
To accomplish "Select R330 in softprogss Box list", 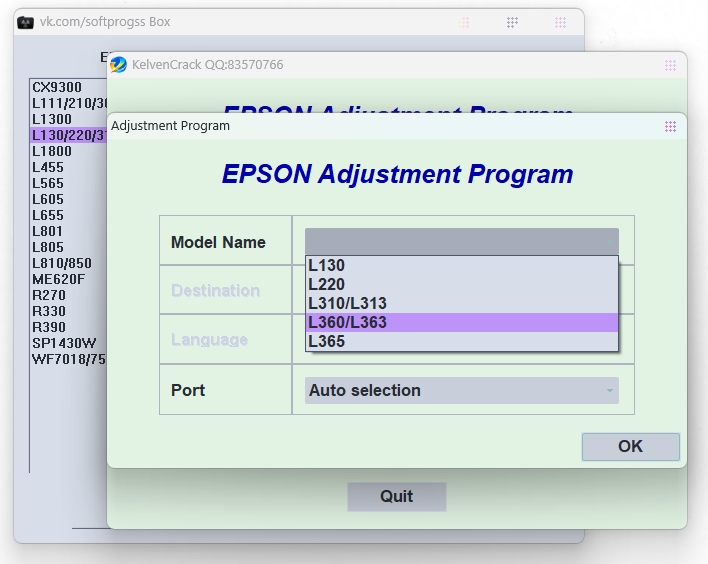I will [x=69, y=312].
